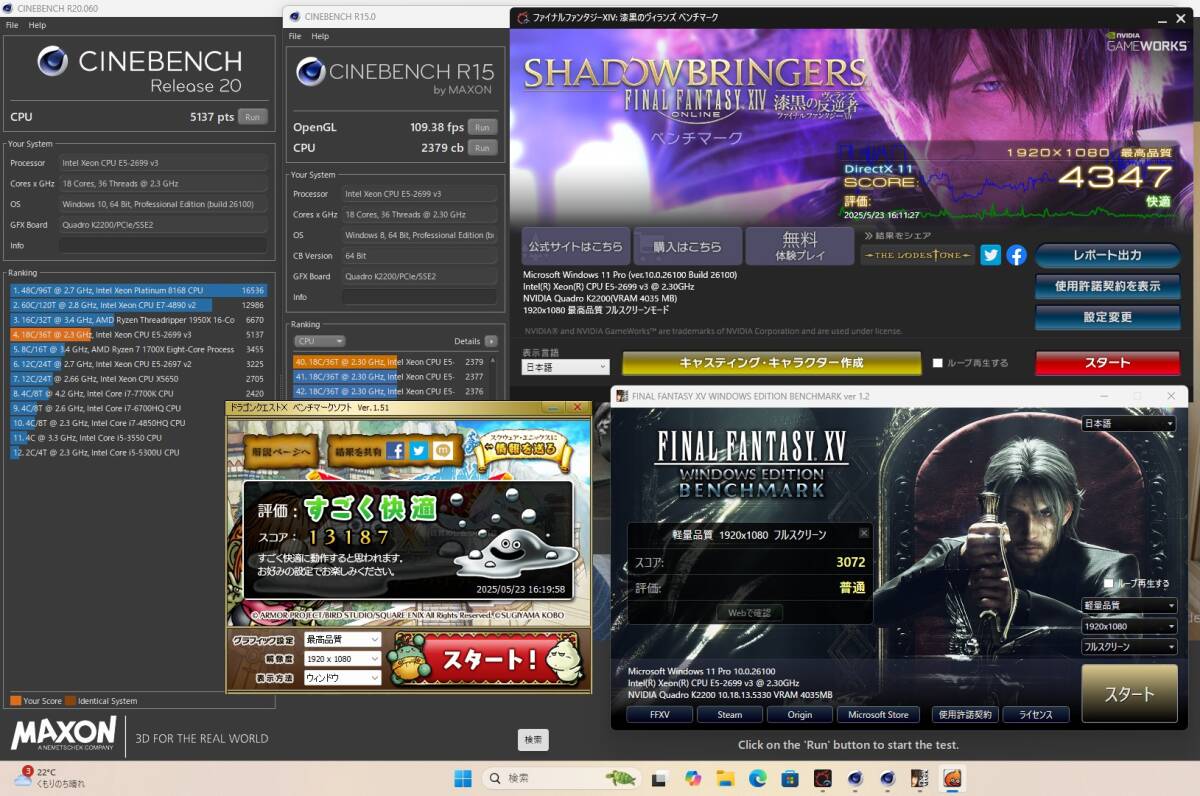Share Dragon Quest X result on Twitter
The width and height of the screenshot is (1200, 796).
419,450
